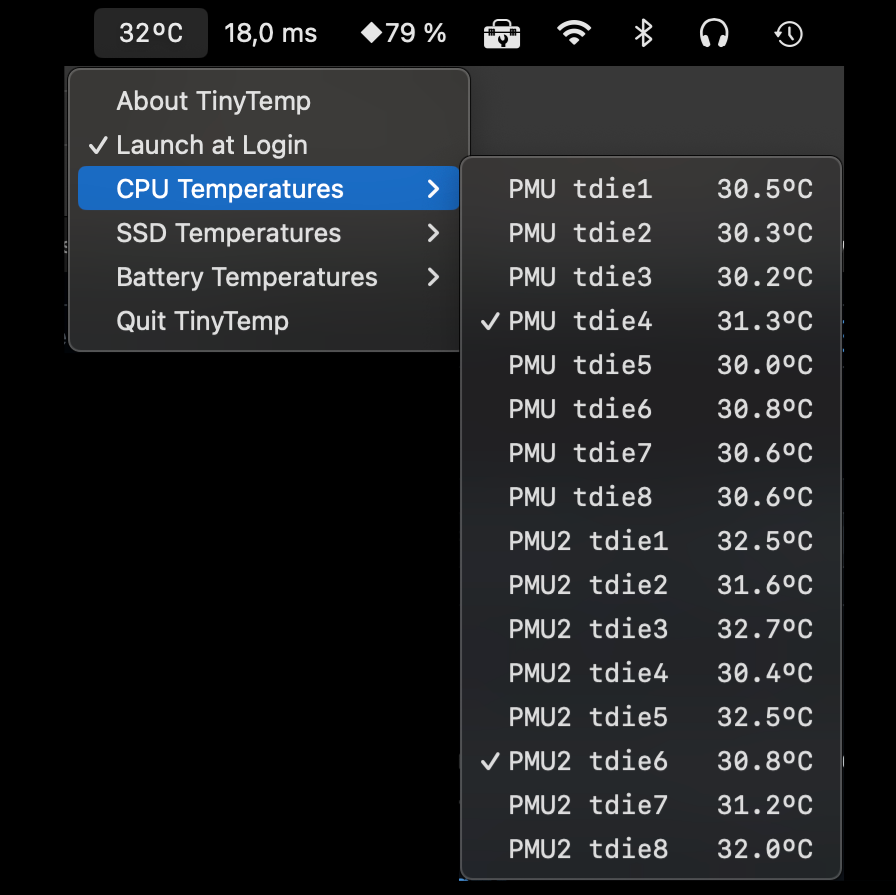This screenshot has height=895, width=896.
Task: Open the CPU Temperatures submenu
Action: 269,189
